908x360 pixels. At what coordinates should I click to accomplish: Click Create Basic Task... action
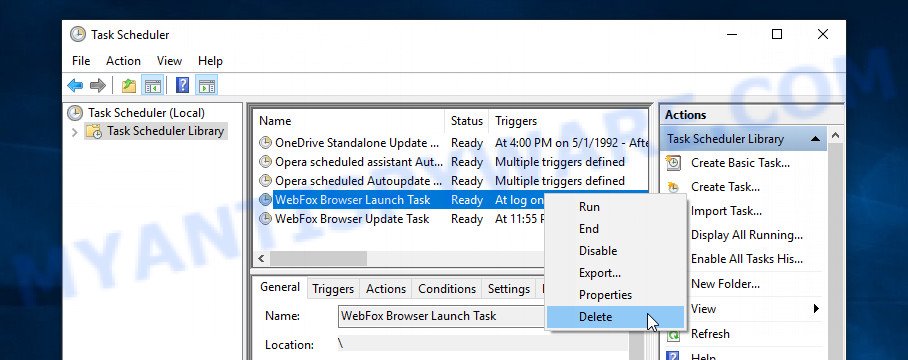point(740,163)
